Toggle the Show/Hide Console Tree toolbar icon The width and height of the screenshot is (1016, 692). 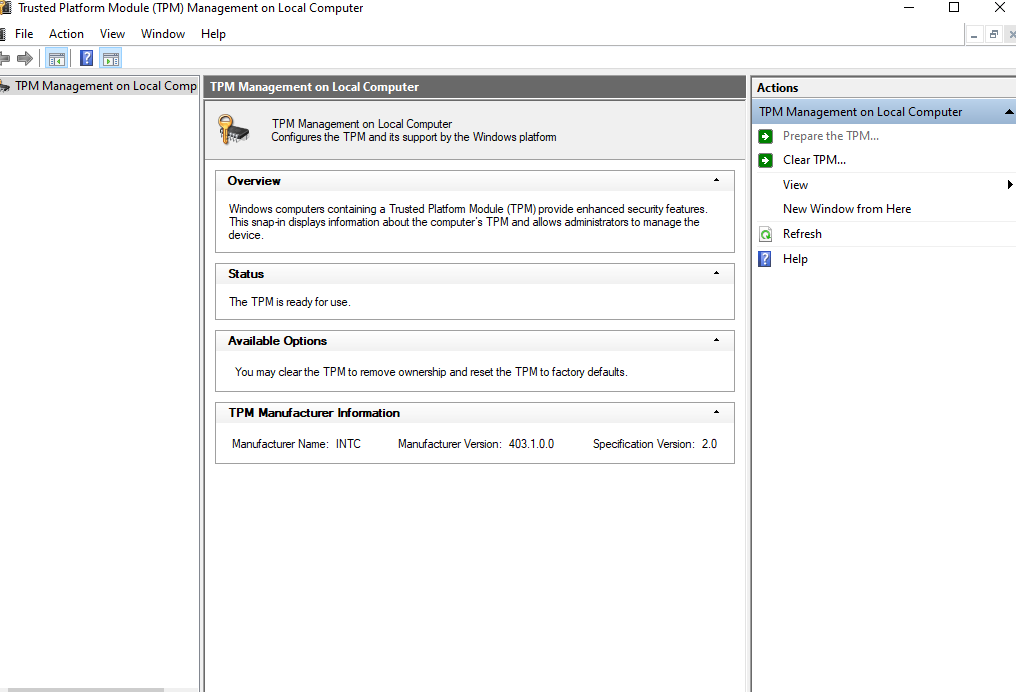pyautogui.click(x=56, y=59)
